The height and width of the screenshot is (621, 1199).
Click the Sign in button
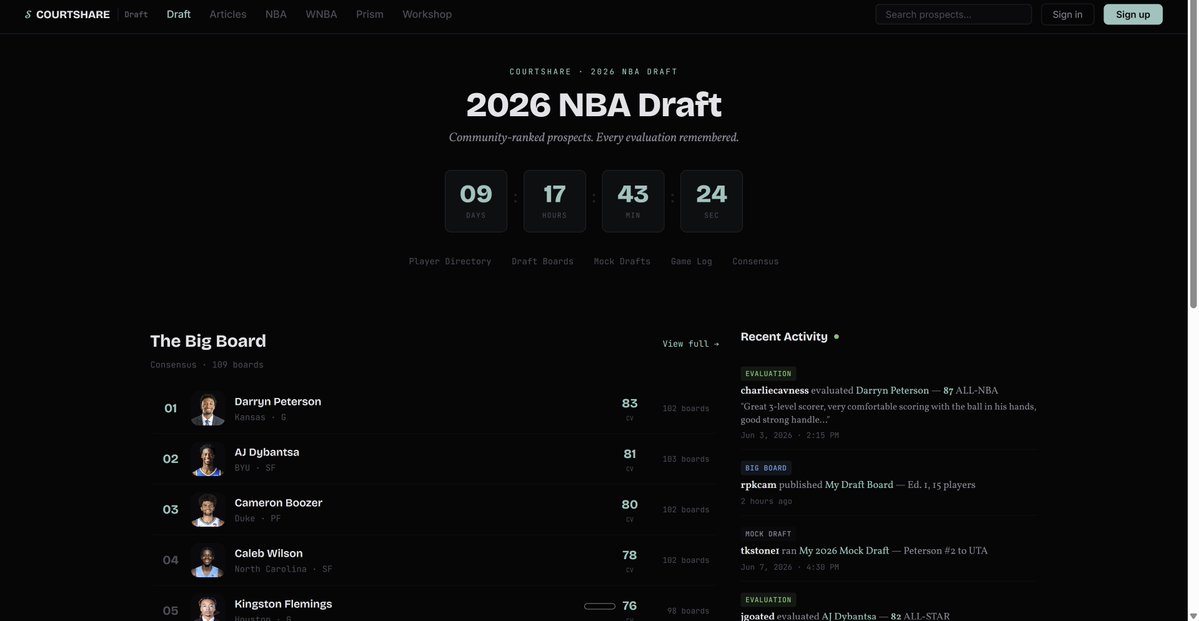[1067, 15]
